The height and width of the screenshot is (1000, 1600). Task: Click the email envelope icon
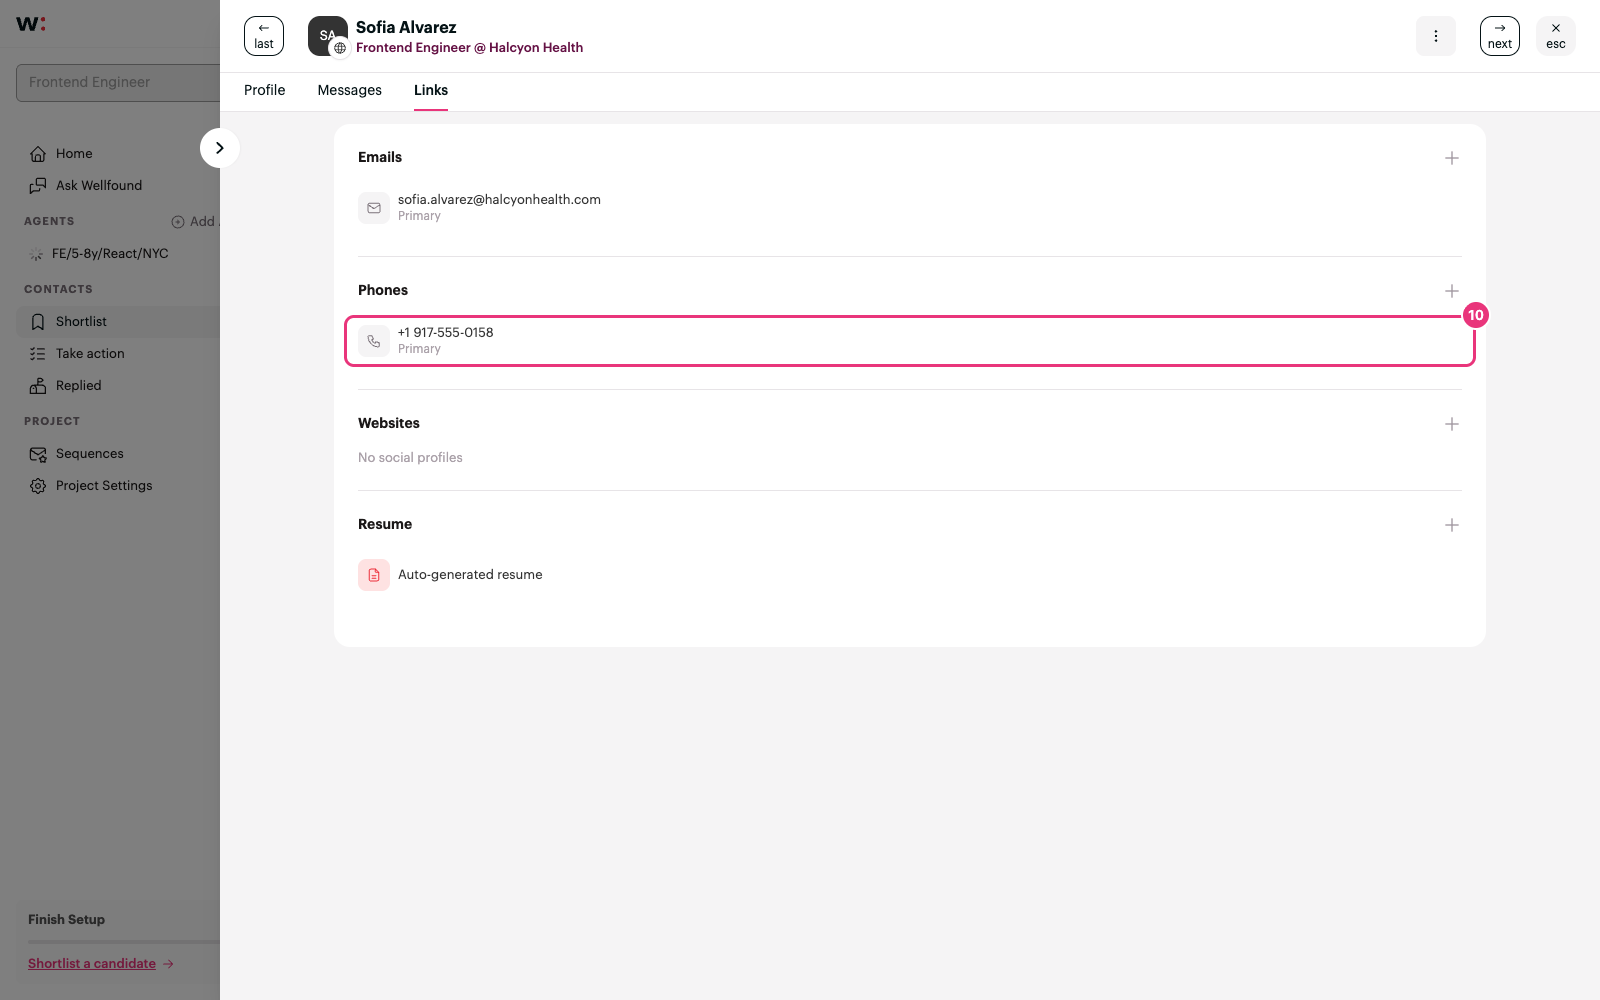(374, 208)
